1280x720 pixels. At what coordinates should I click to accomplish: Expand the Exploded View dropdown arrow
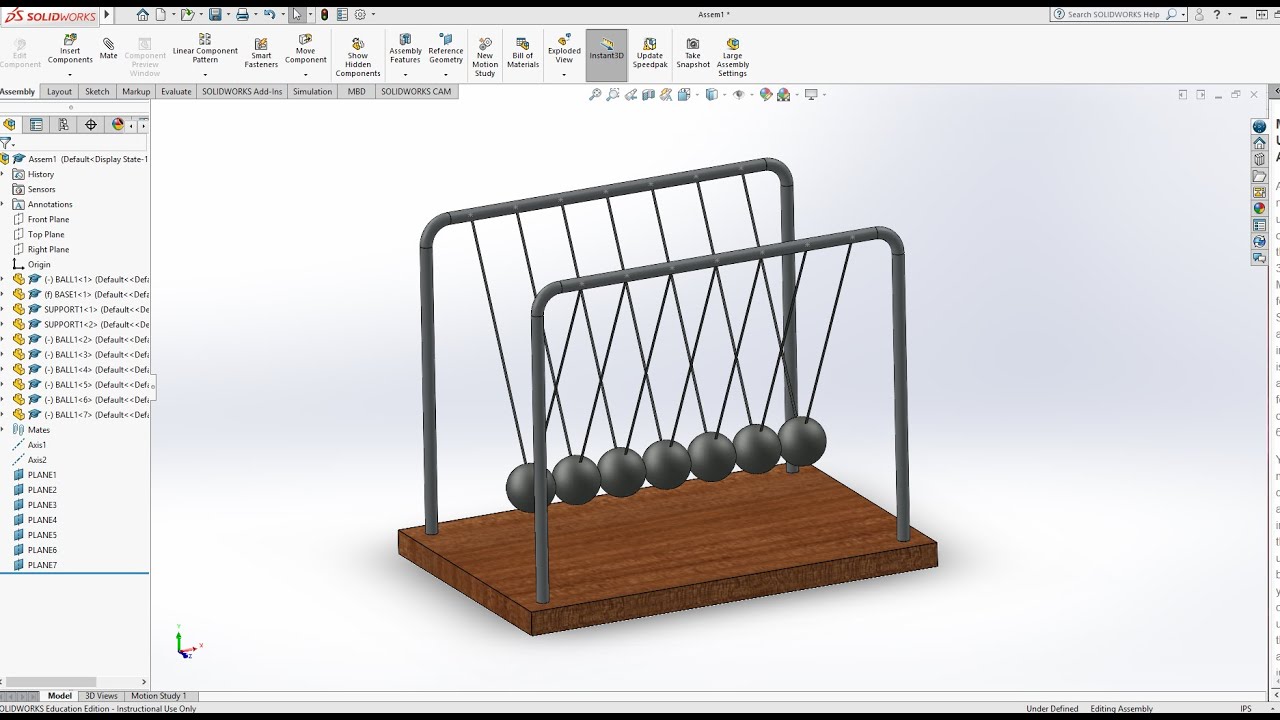(x=564, y=74)
